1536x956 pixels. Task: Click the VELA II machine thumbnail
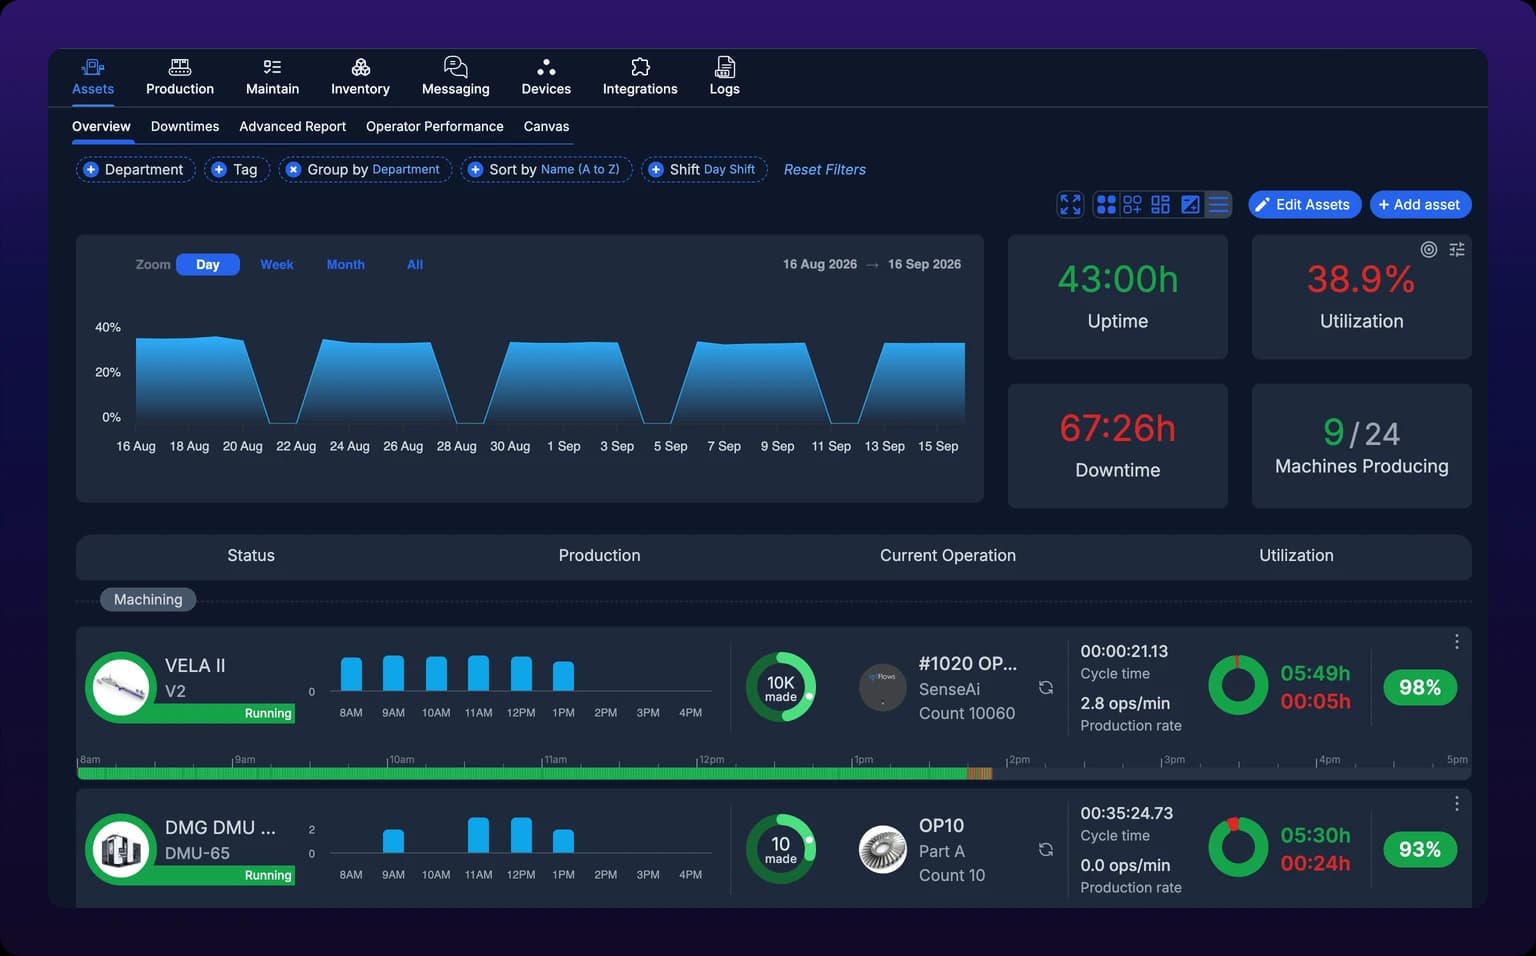[x=121, y=687]
